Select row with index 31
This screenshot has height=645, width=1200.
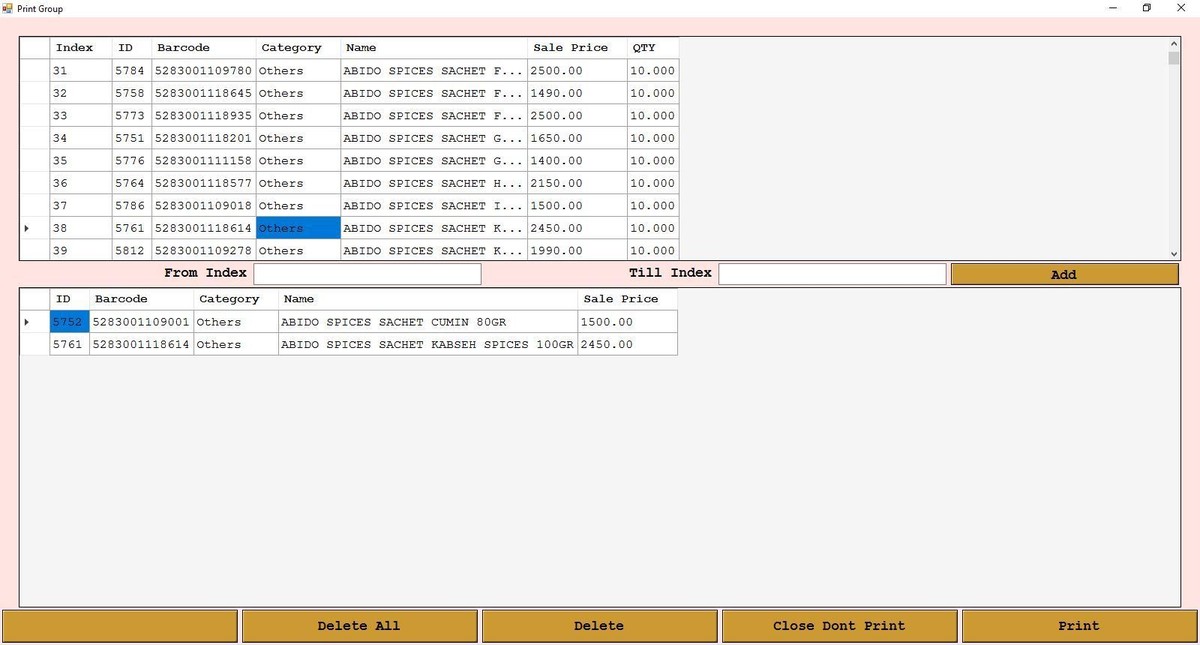(80, 71)
